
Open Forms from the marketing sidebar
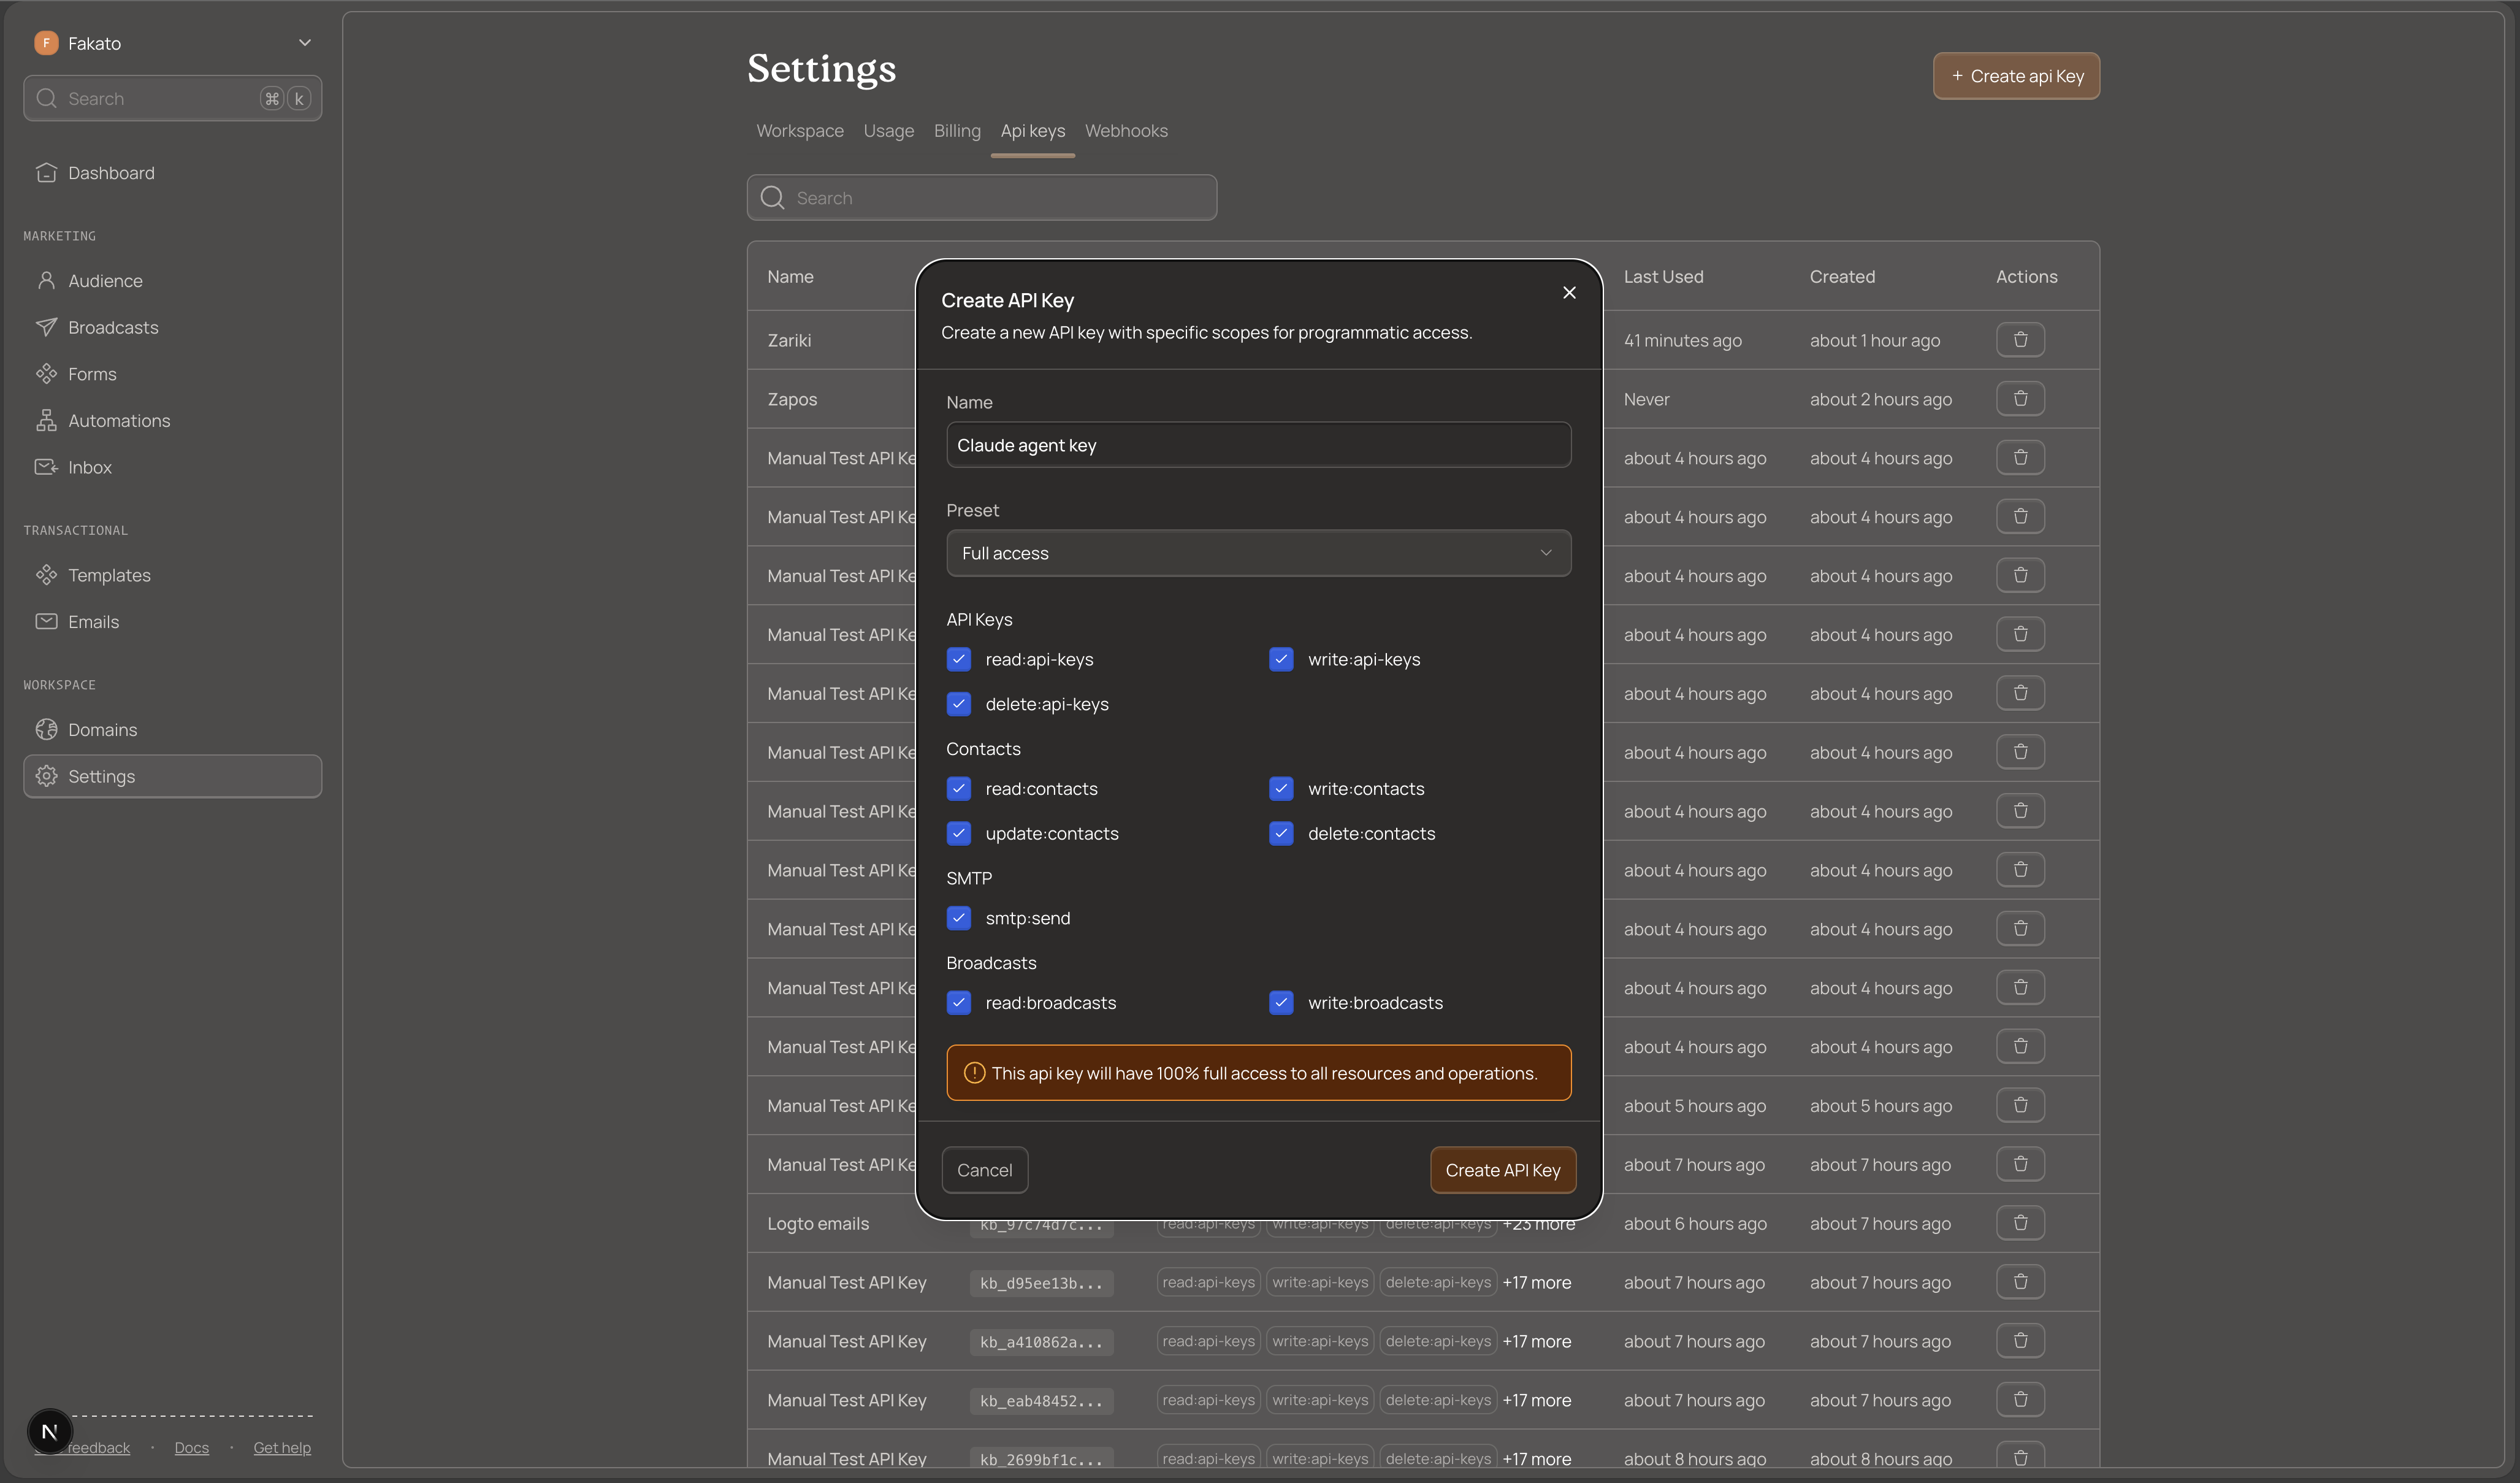click(x=92, y=374)
